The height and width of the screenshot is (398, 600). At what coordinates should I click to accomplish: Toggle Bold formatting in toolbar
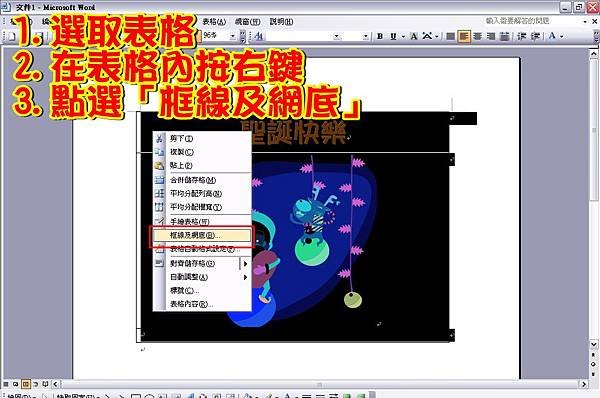tap(380, 36)
